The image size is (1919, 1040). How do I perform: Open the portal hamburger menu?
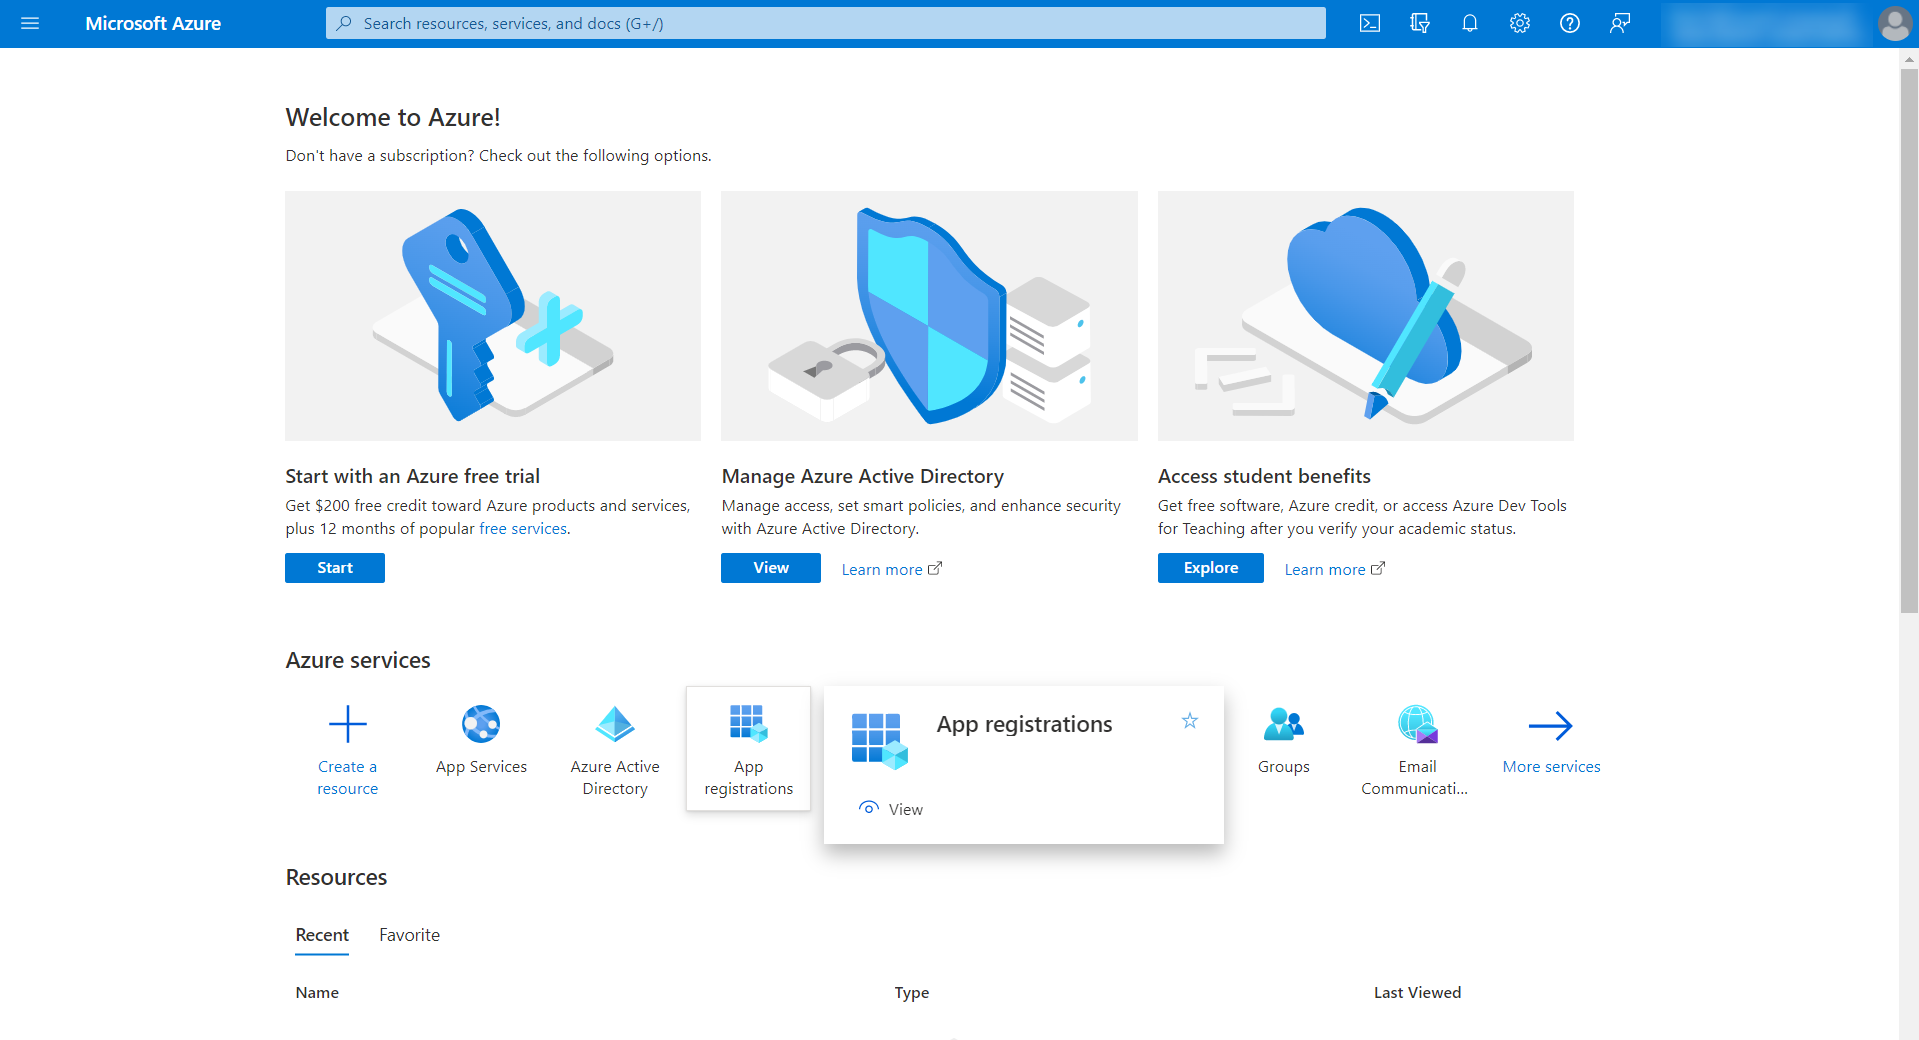click(30, 23)
